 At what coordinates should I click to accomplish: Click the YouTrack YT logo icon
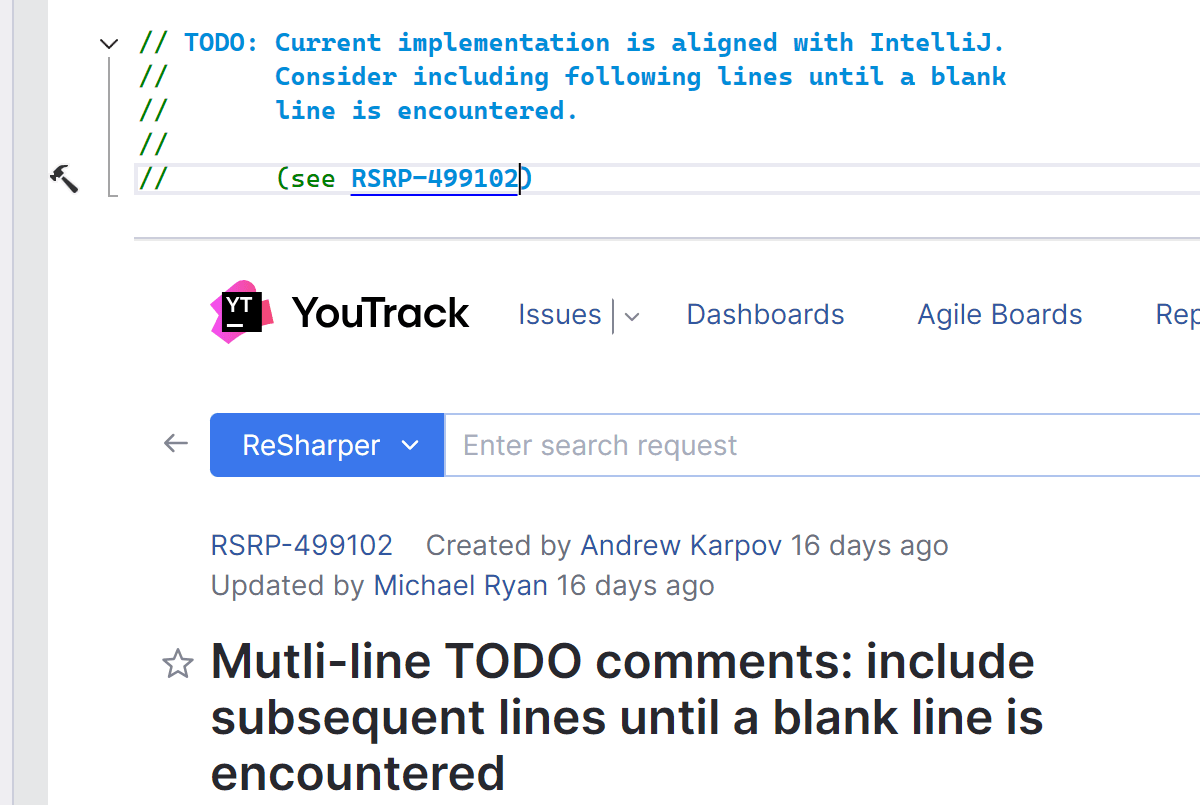tap(240, 312)
